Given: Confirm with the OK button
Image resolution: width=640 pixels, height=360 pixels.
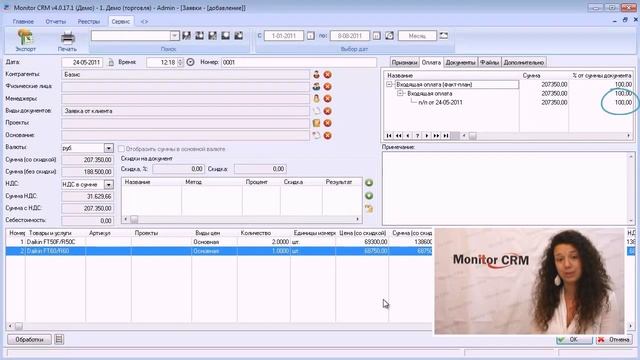Looking at the screenshot, I should coord(574,339).
